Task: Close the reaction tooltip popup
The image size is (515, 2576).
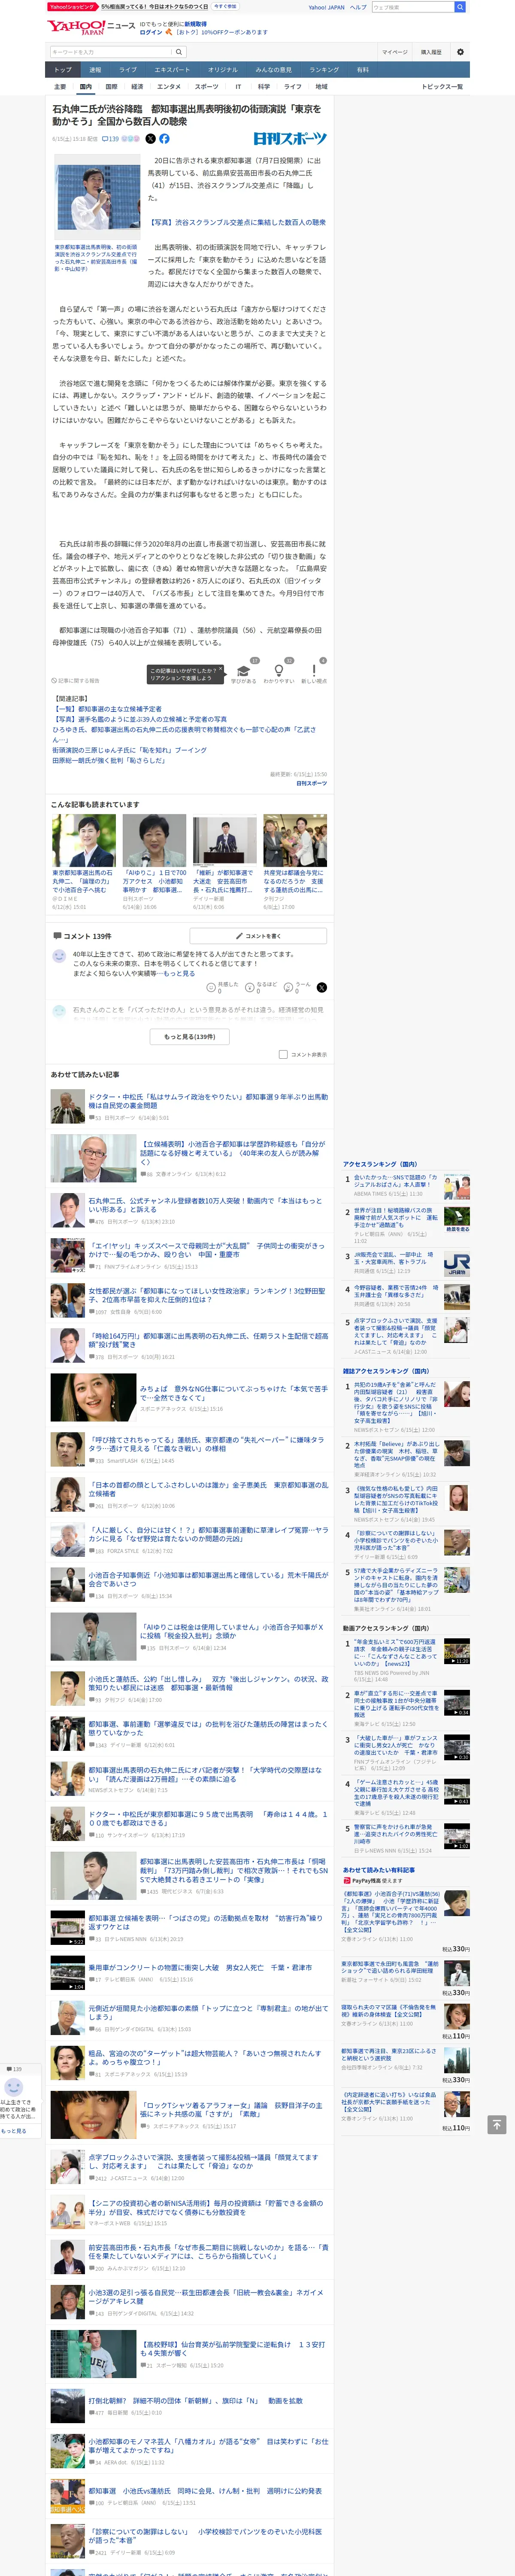Action: pos(221,669)
